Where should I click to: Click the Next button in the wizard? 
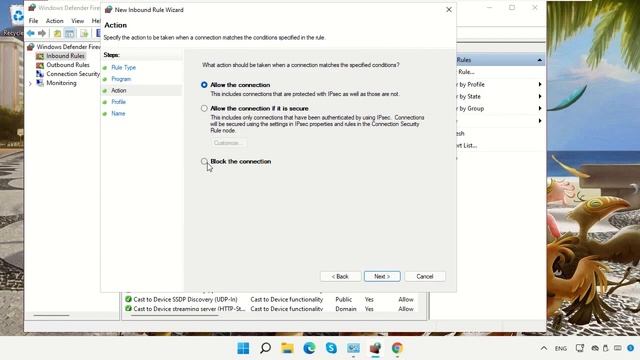[382, 276]
